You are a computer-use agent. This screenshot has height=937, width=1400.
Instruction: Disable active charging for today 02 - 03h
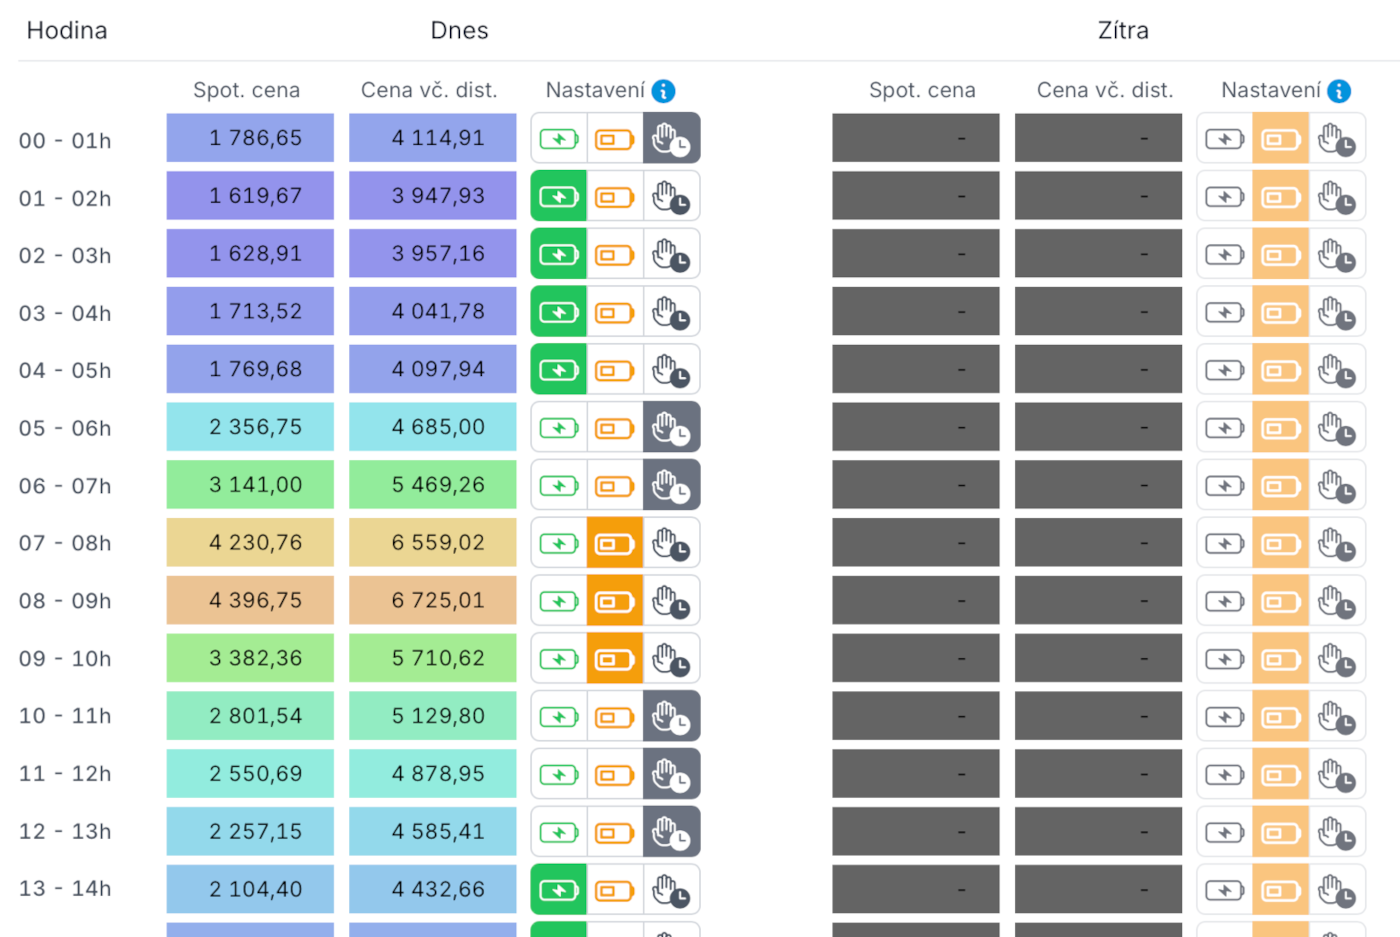559,255
